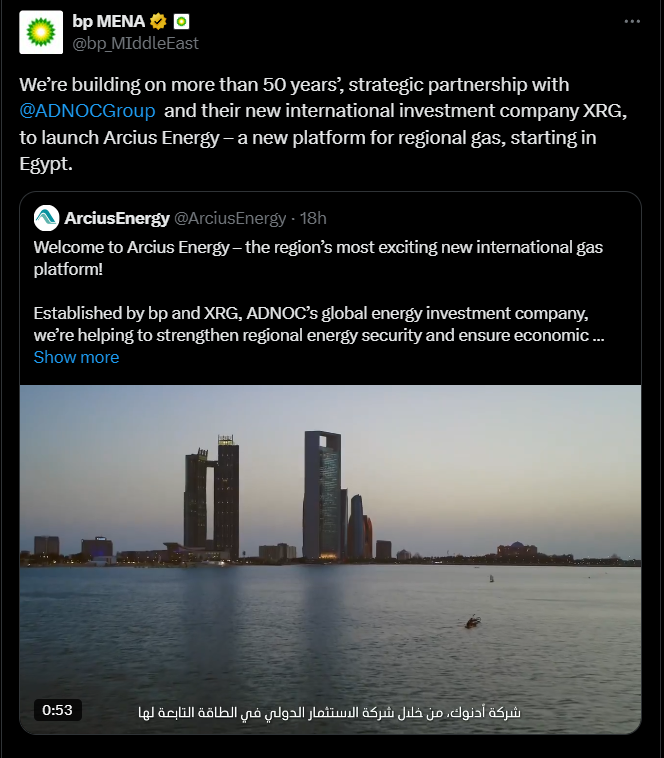This screenshot has height=758, width=664.
Task: Open the @ADNOCGroup mention link
Action: pyautogui.click(x=87, y=111)
